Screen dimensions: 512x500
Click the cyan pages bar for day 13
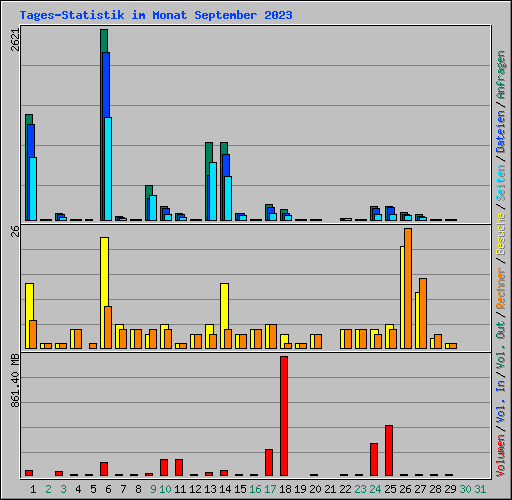click(213, 191)
